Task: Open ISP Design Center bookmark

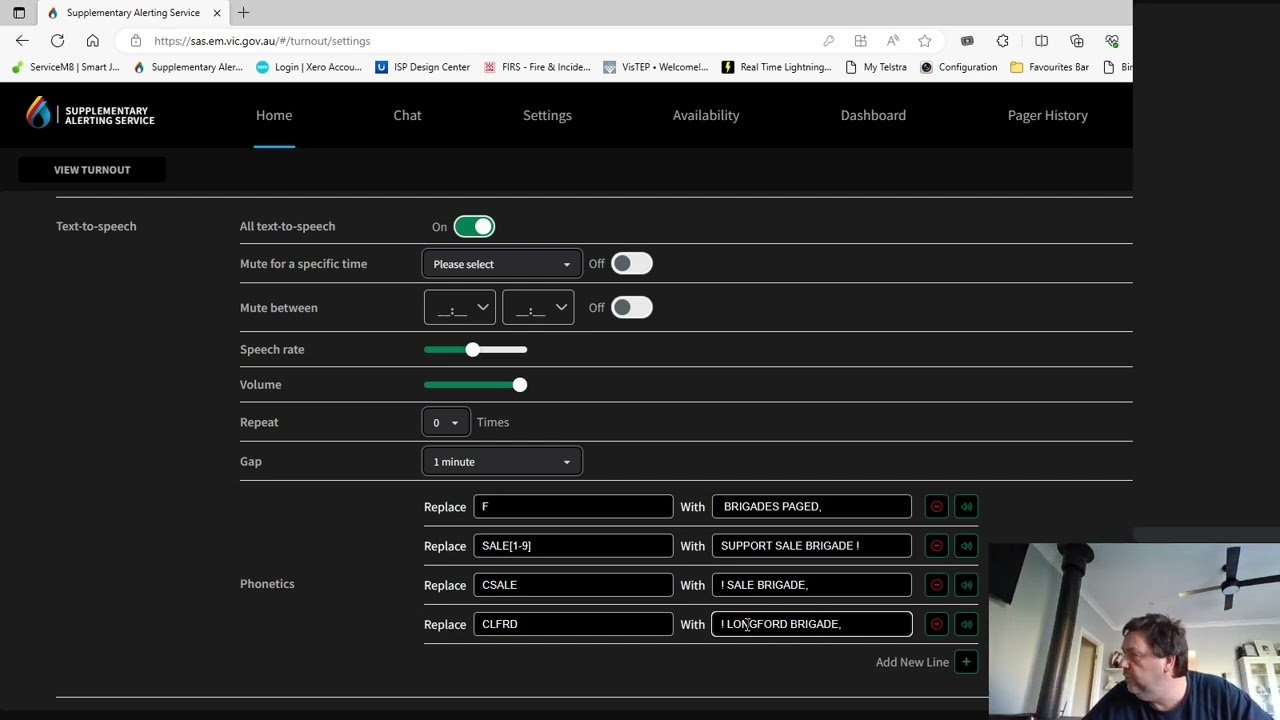Action: click(x=422, y=67)
